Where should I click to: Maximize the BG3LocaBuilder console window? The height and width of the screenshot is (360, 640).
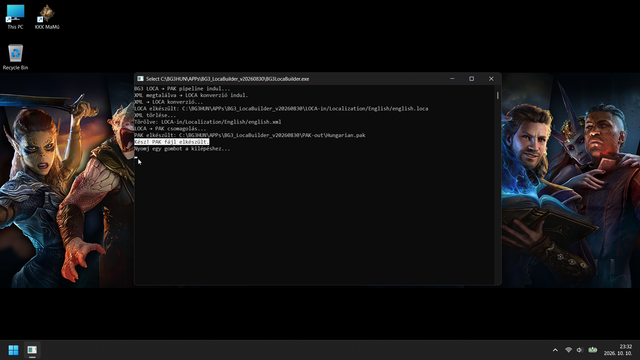pos(471,79)
